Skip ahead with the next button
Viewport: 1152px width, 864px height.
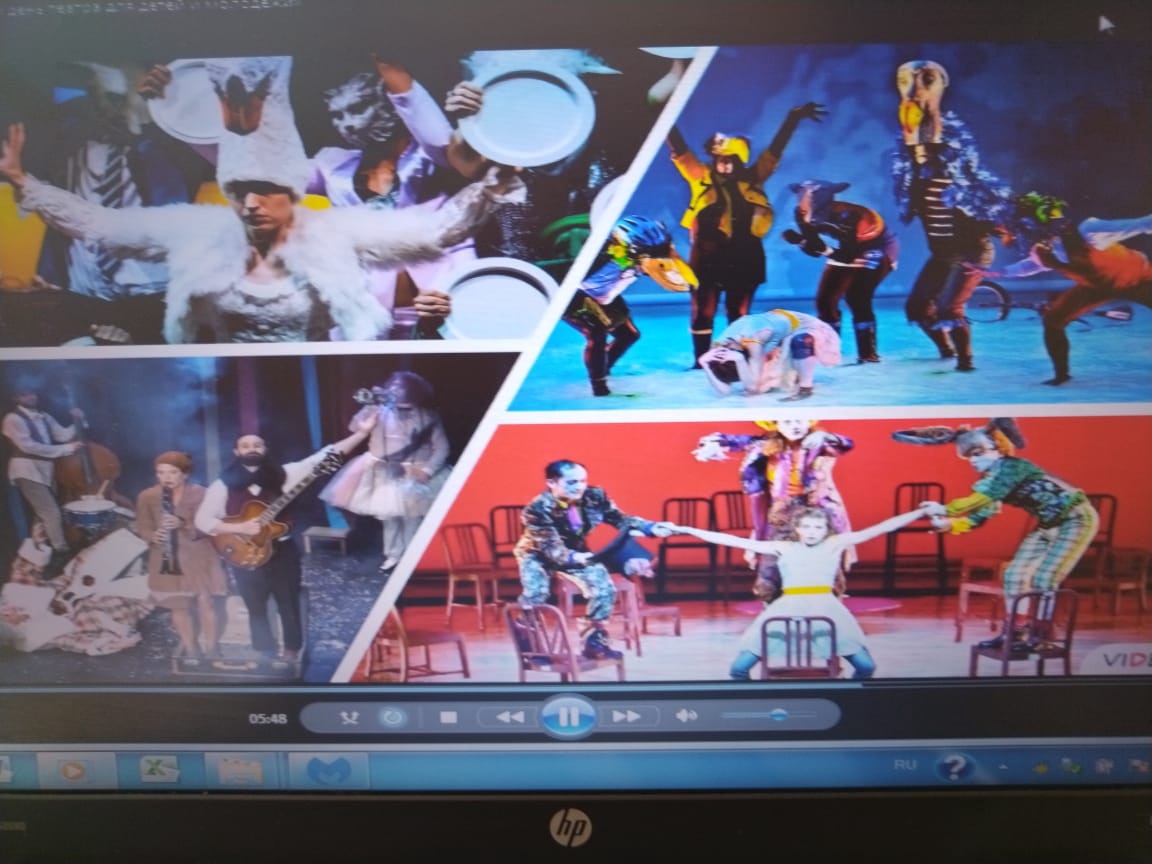627,717
